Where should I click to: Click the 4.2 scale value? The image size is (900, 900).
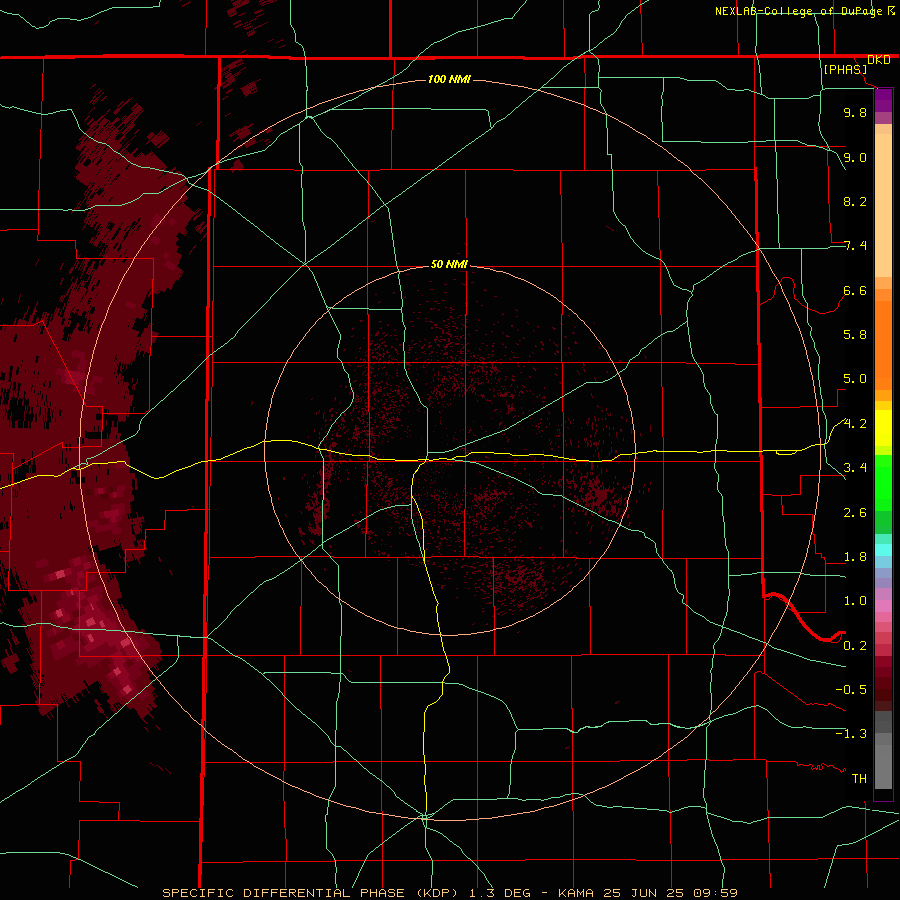[x=855, y=424]
